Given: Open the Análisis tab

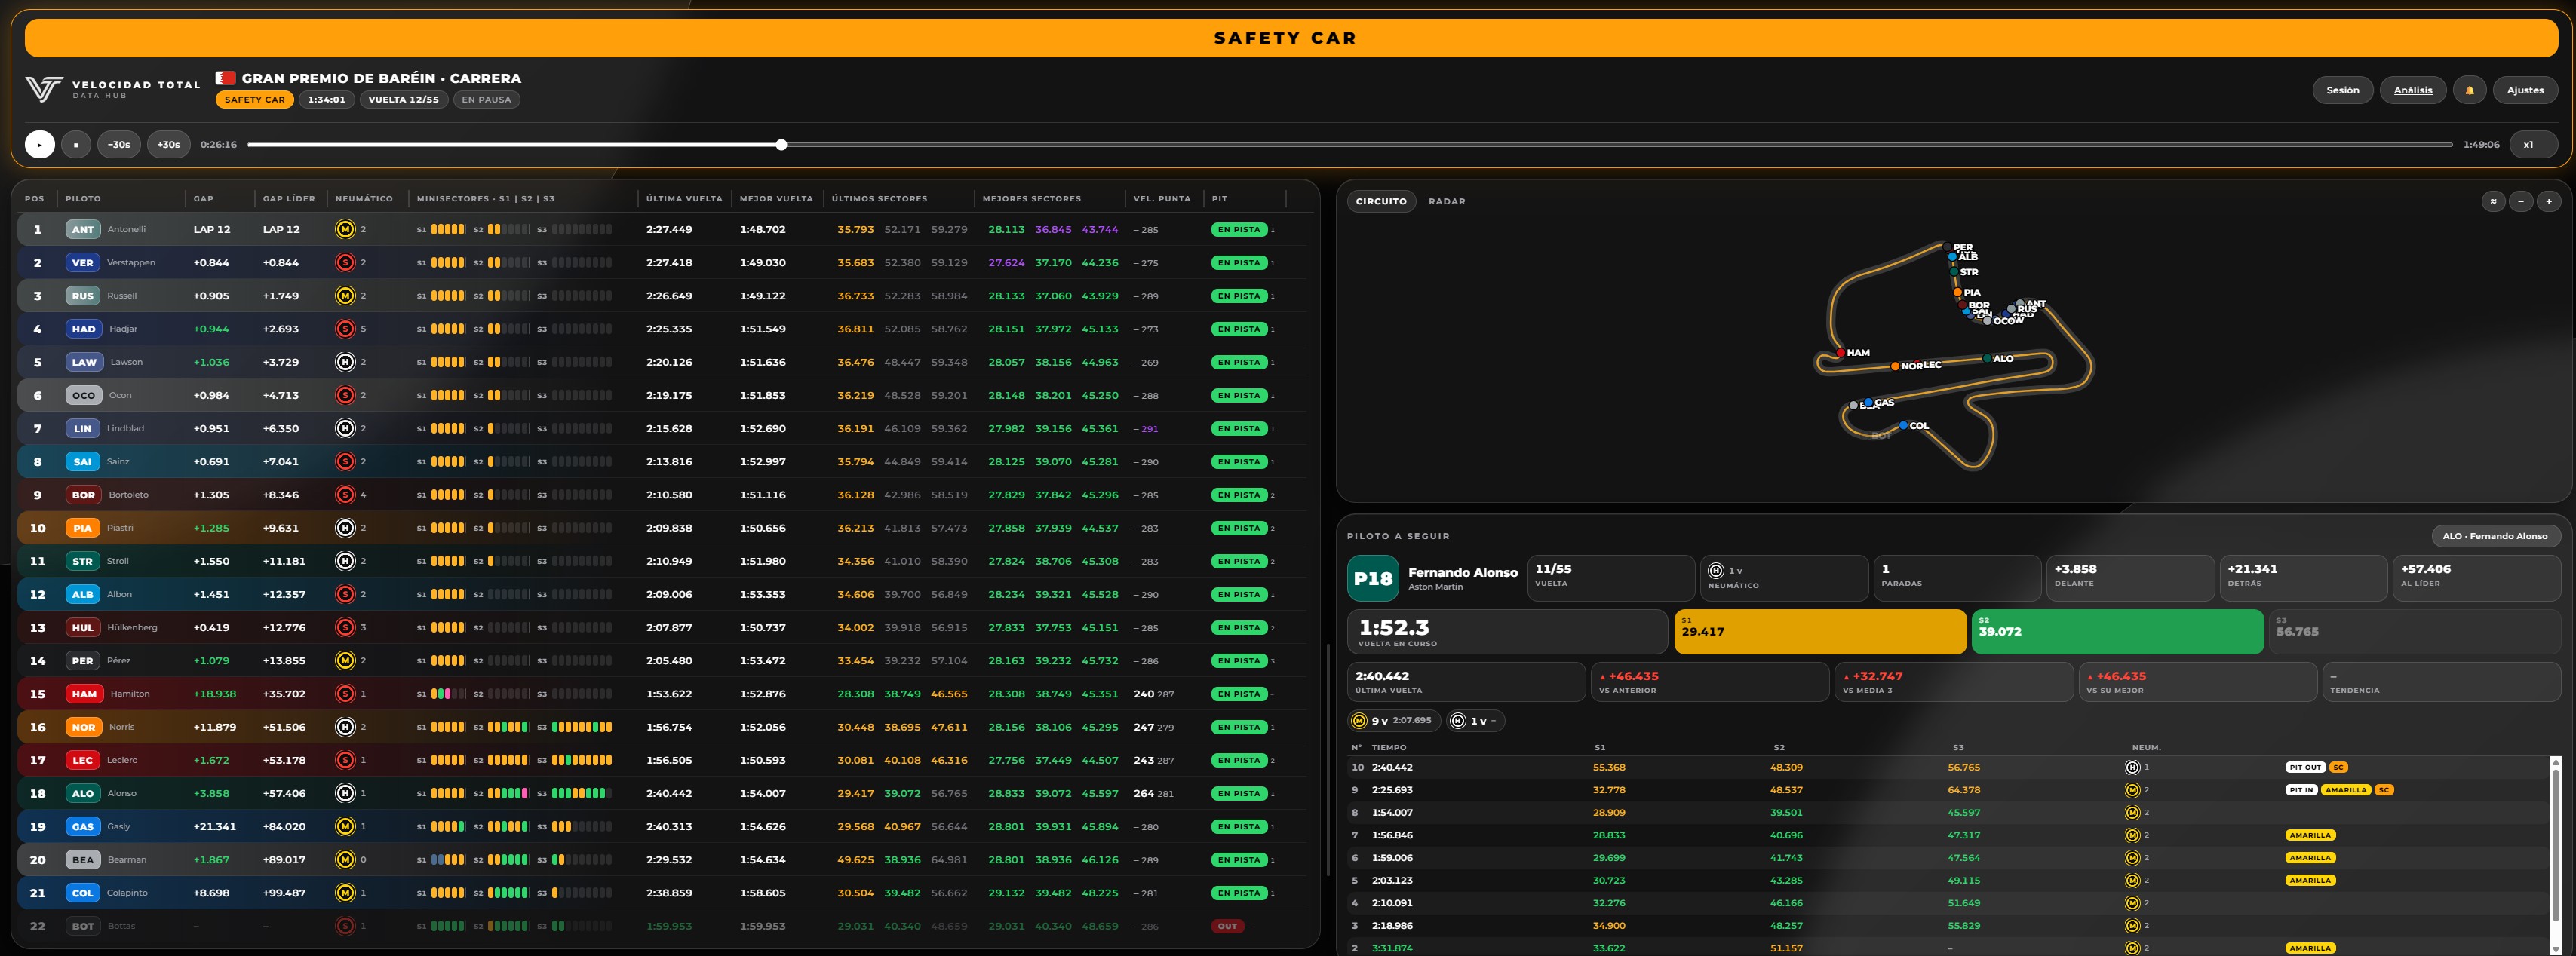Looking at the screenshot, I should [x=2412, y=90].
